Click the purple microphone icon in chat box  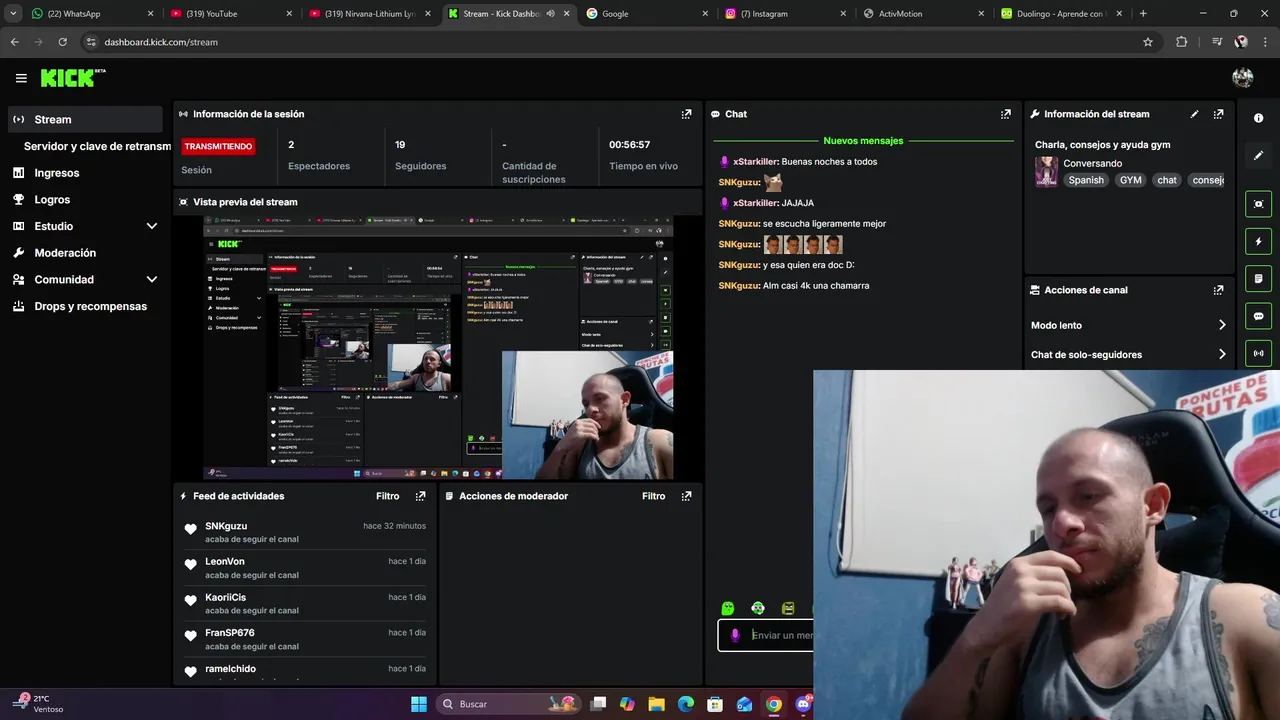[735, 635]
